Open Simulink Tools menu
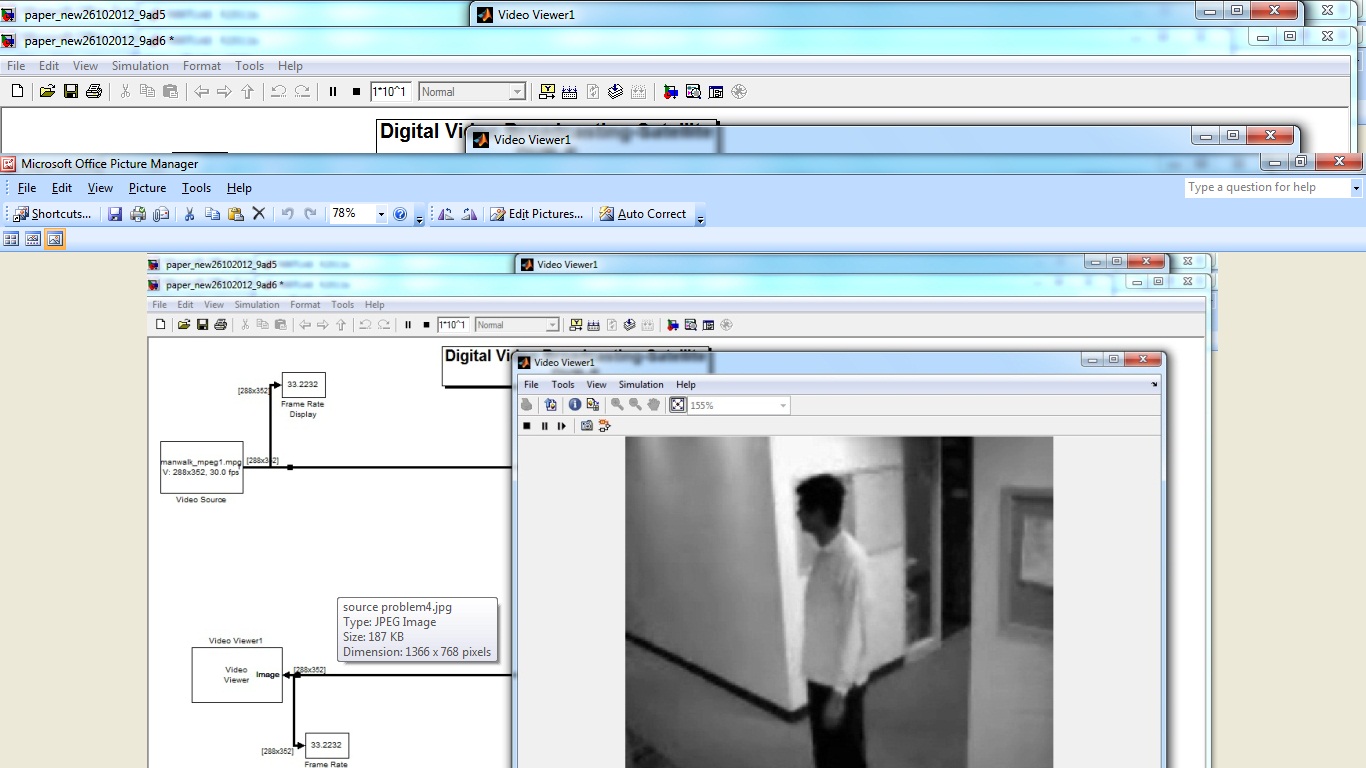 coord(250,66)
